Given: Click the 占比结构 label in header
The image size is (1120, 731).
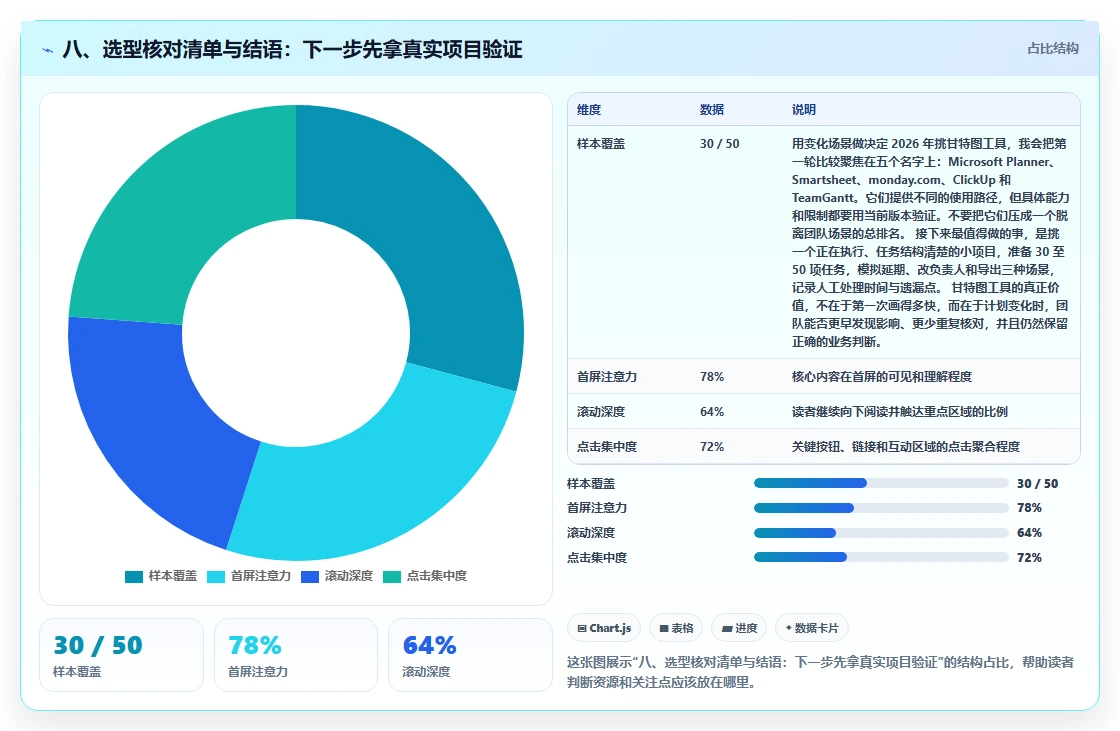Looking at the screenshot, I should pyautogui.click(x=1052, y=49).
